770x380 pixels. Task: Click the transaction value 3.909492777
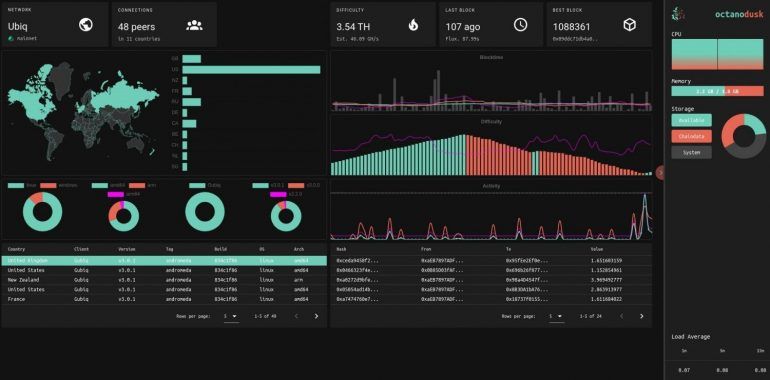(x=606, y=279)
